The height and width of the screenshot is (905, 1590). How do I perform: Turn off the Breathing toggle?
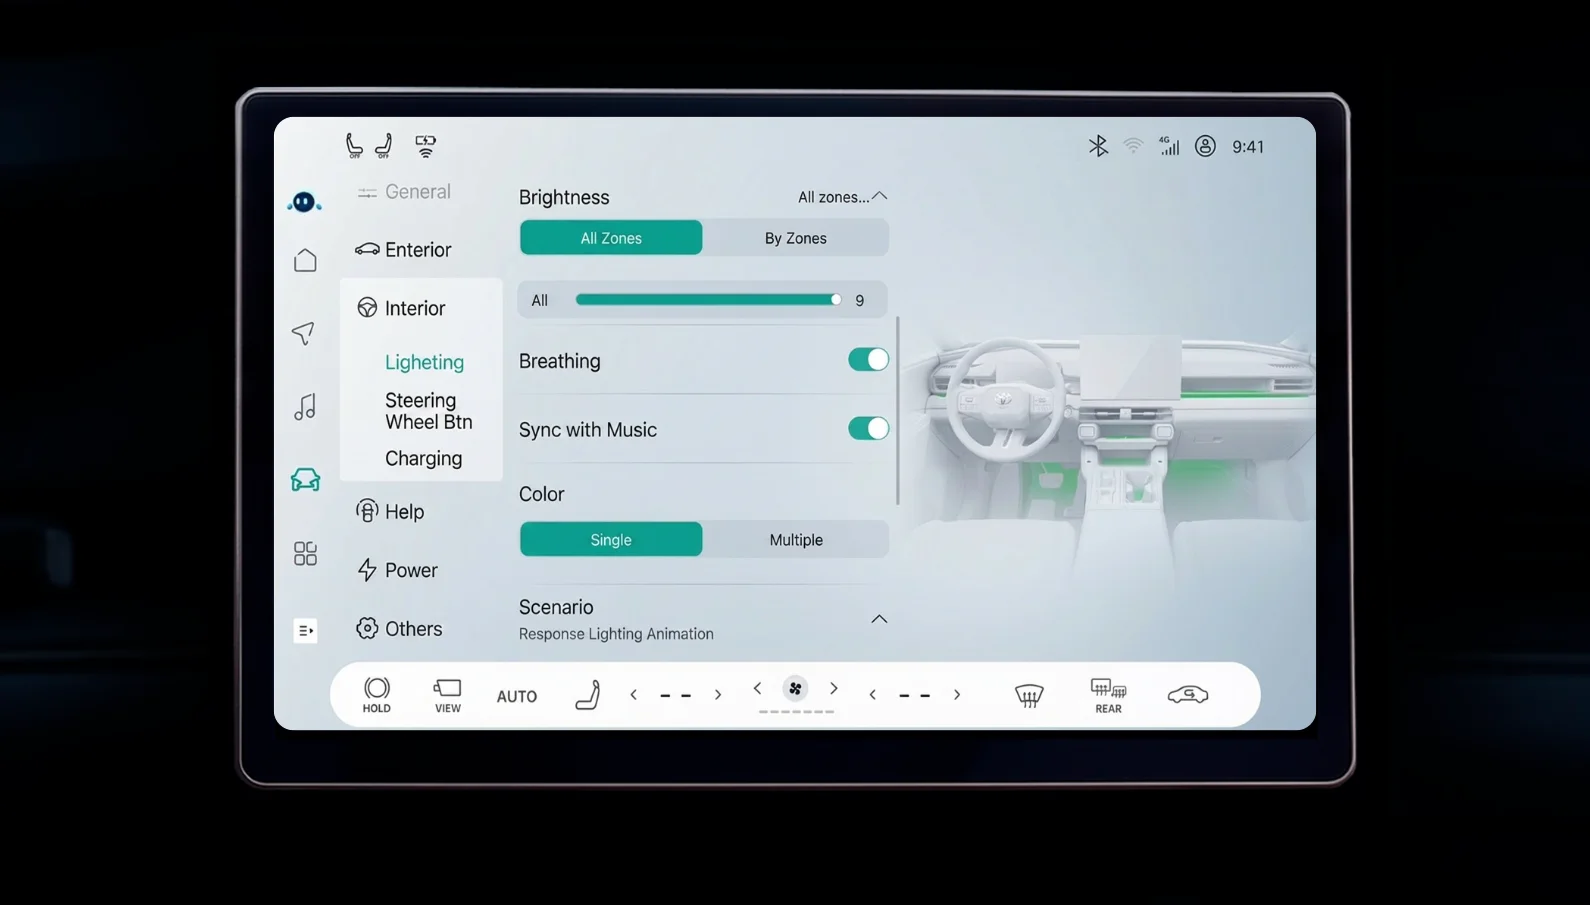pos(868,360)
